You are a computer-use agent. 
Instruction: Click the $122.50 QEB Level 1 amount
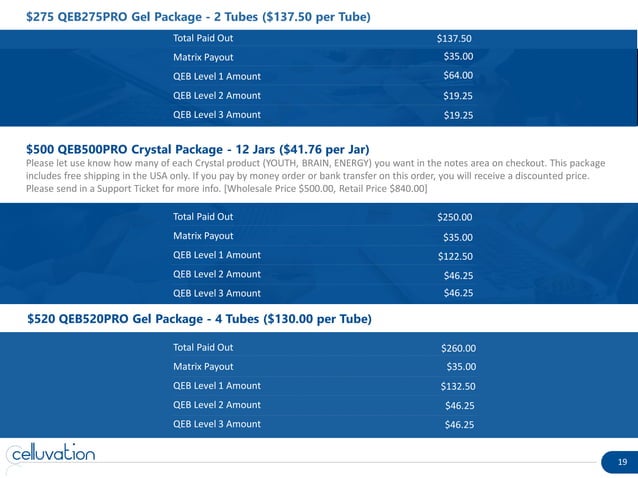[x=455, y=256]
